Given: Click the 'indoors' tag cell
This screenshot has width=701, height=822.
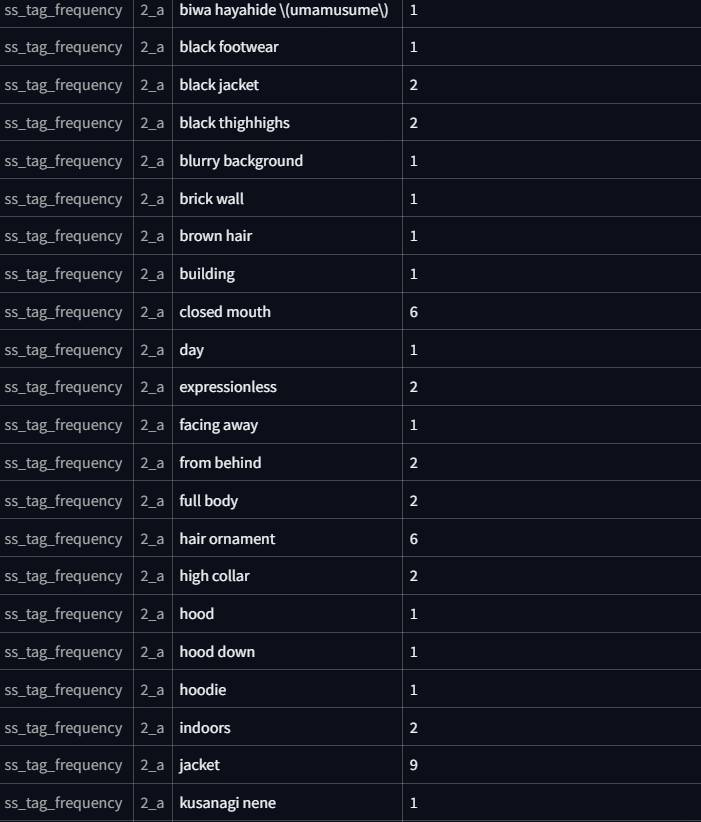Looking at the screenshot, I should [x=205, y=728].
